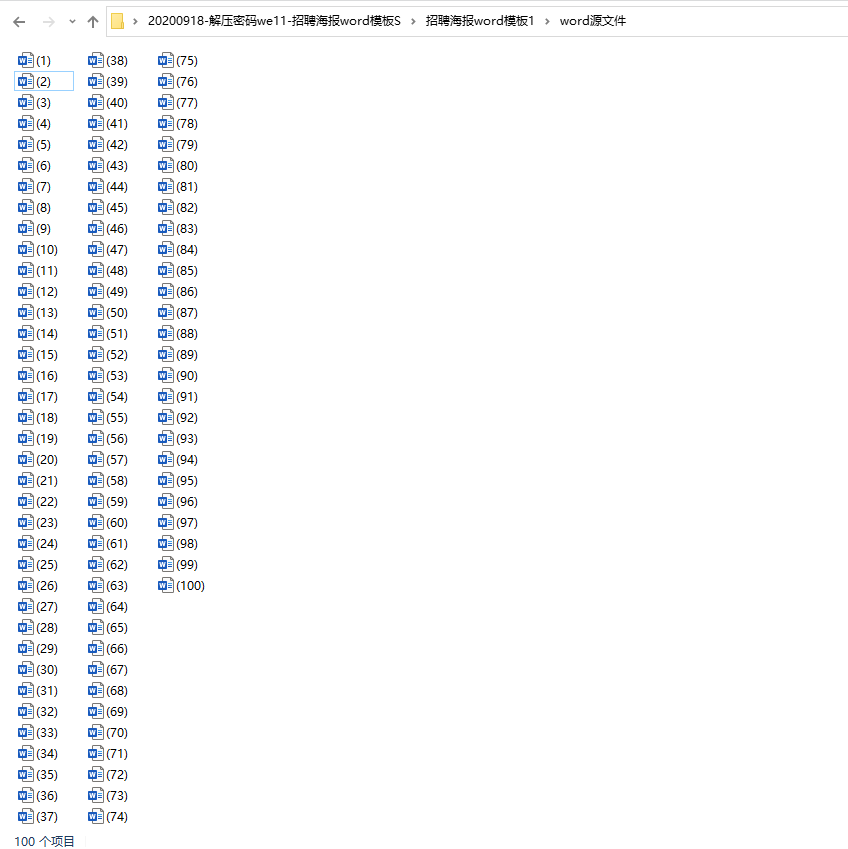The image size is (848, 849).
Task: Navigate to the 招聘海报word模板1 breadcrumb
Action: point(480,21)
